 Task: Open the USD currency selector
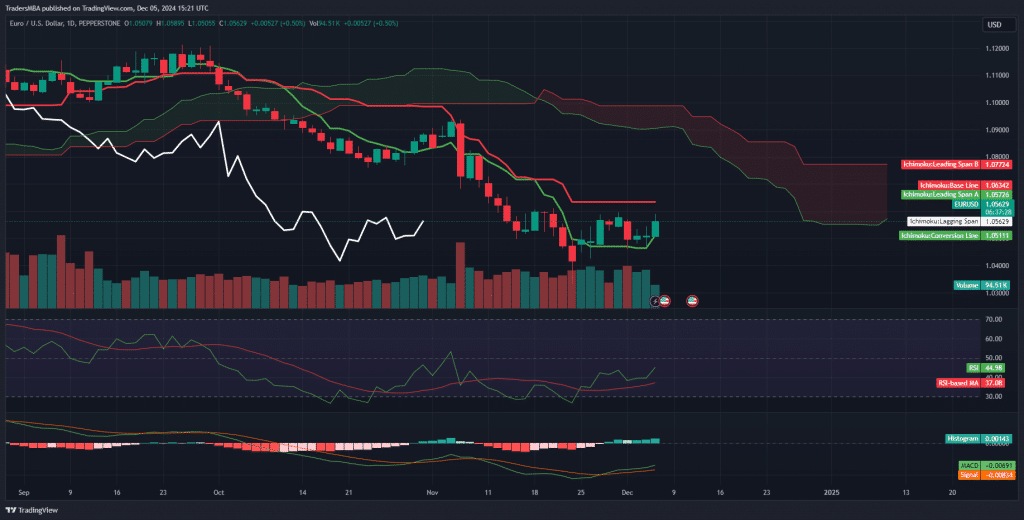pyautogui.click(x=995, y=25)
